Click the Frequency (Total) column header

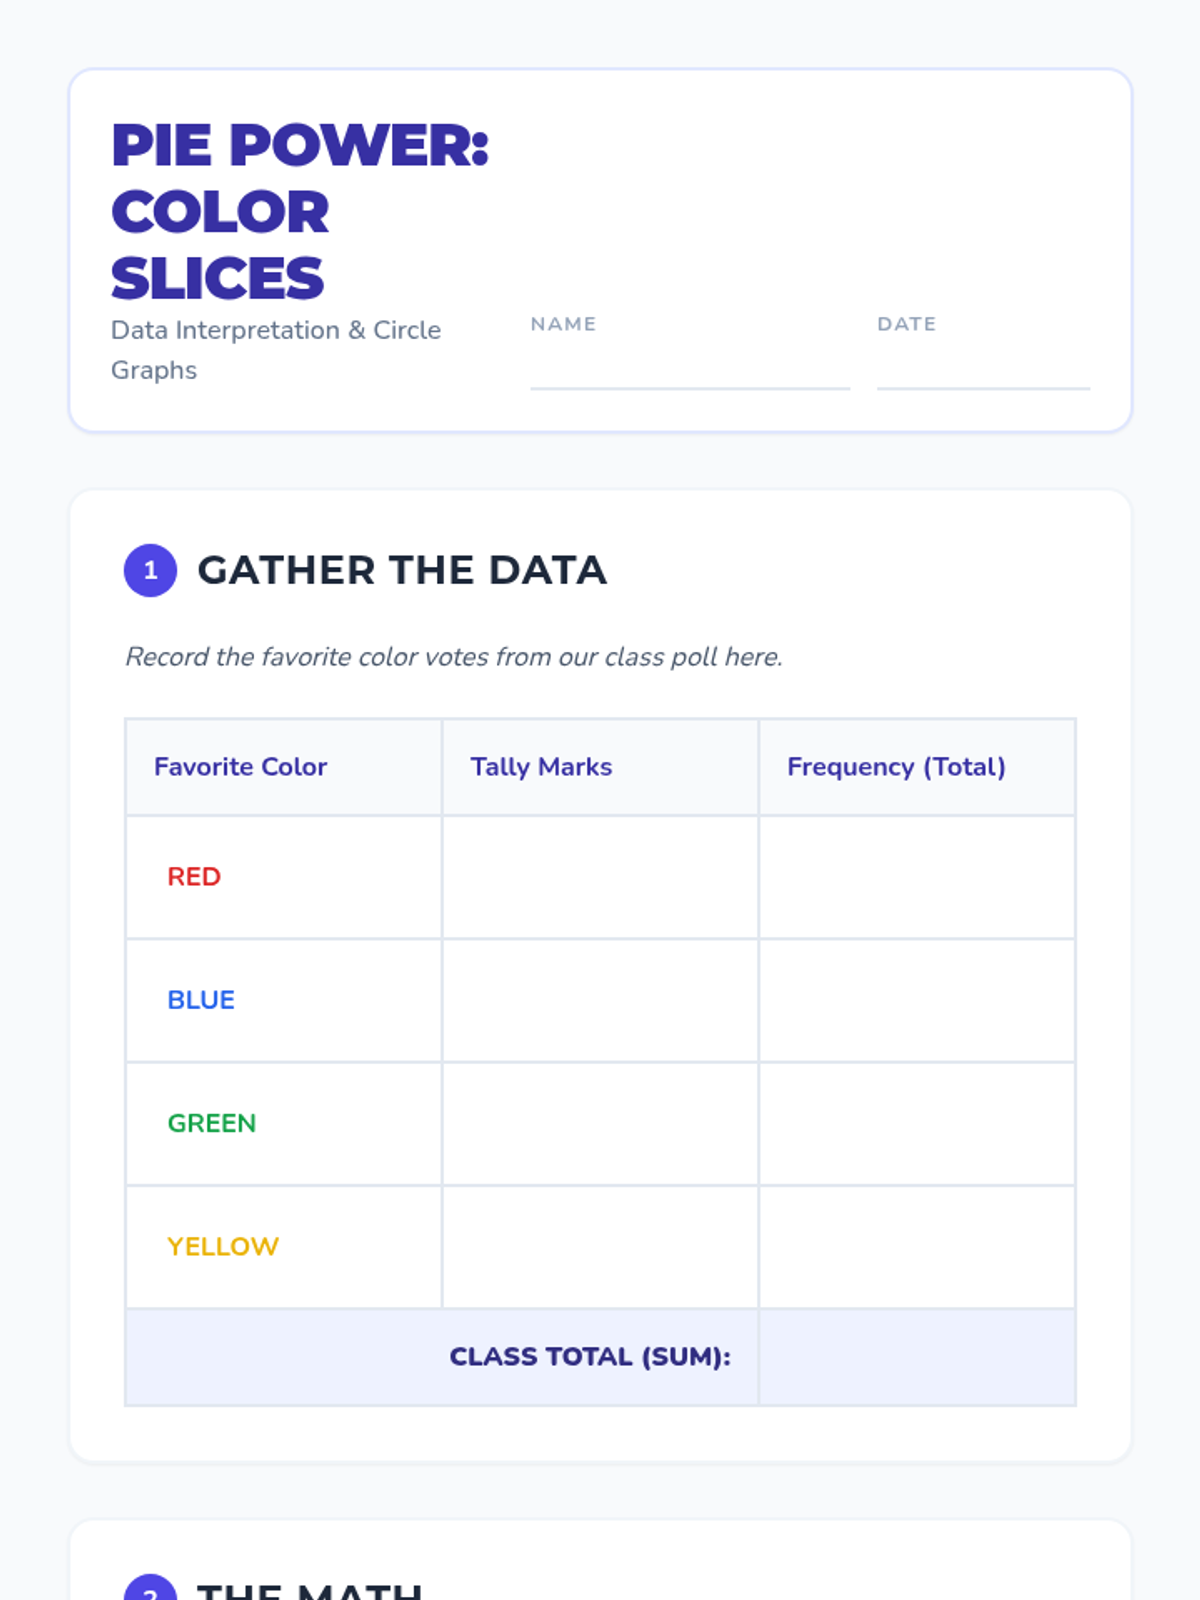click(x=896, y=767)
